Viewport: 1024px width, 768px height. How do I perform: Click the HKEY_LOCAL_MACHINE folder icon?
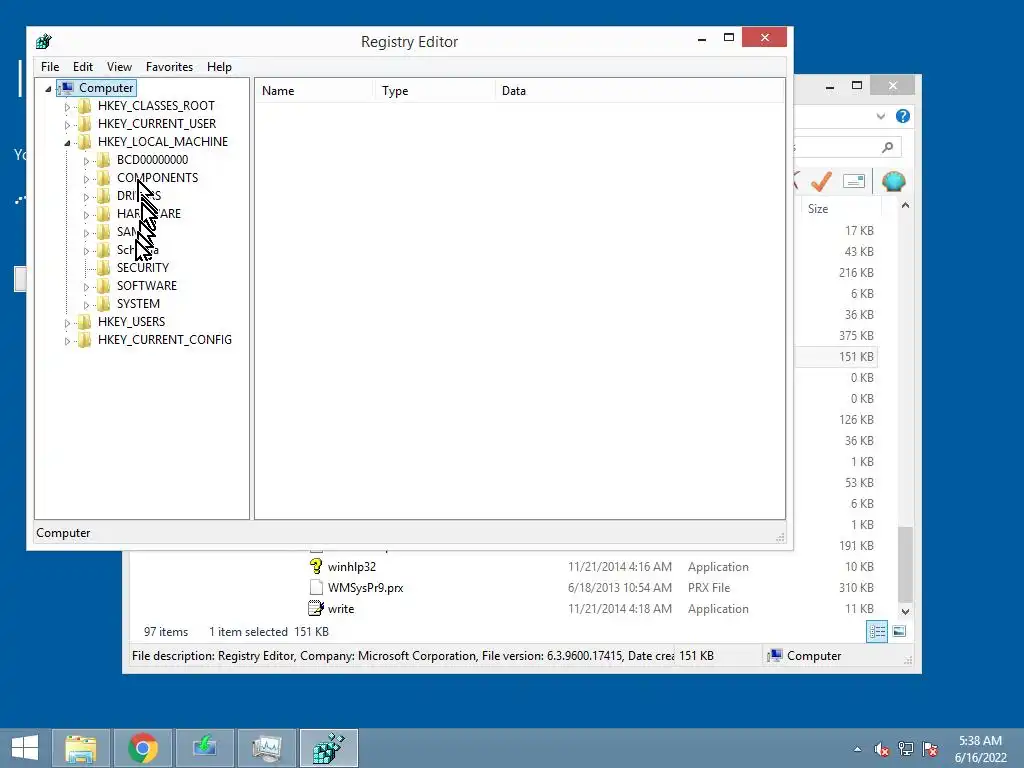(84, 142)
